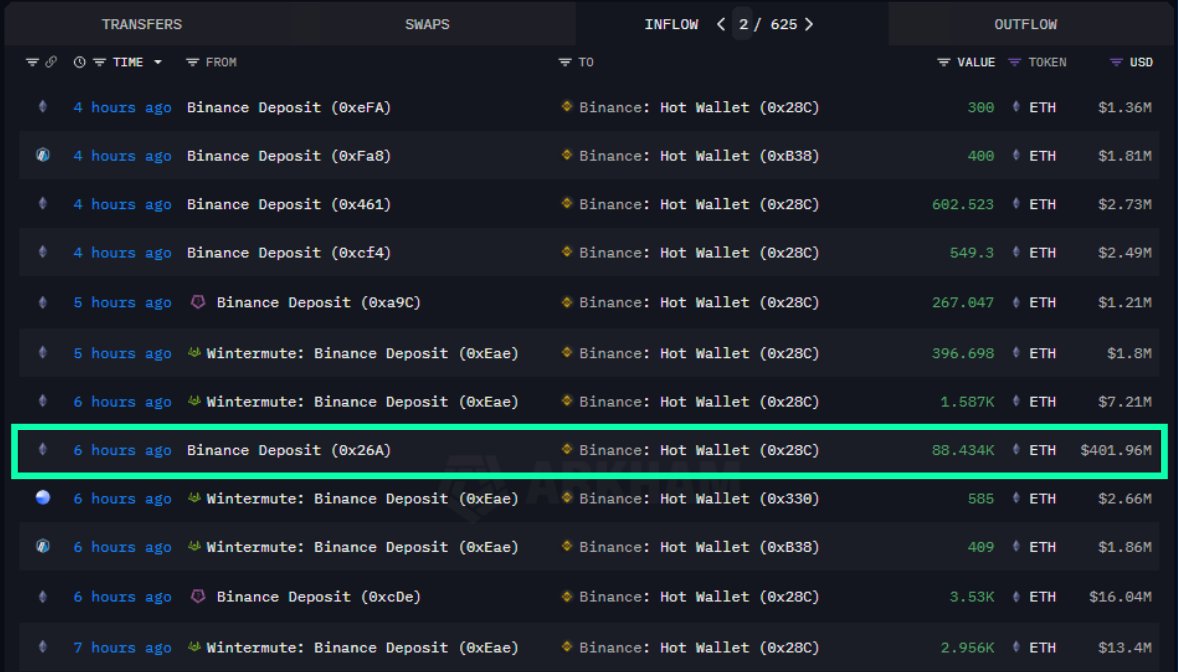Open the '6 hours ago' timestamp of the 0x26A row

coord(122,450)
